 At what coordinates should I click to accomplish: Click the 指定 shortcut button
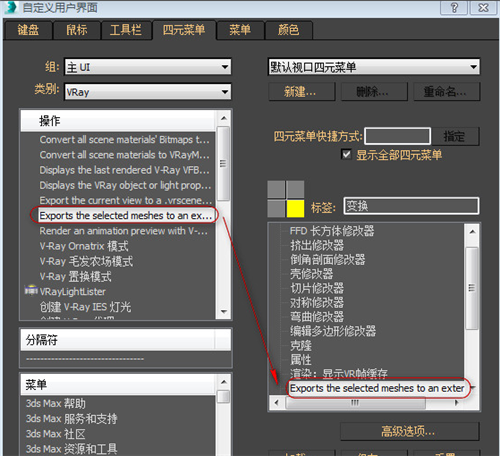(x=455, y=136)
